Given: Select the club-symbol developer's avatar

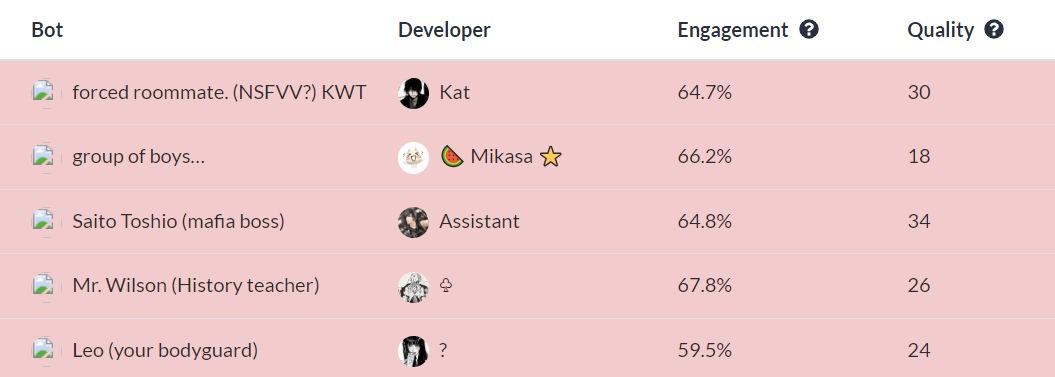Looking at the screenshot, I should tap(413, 287).
